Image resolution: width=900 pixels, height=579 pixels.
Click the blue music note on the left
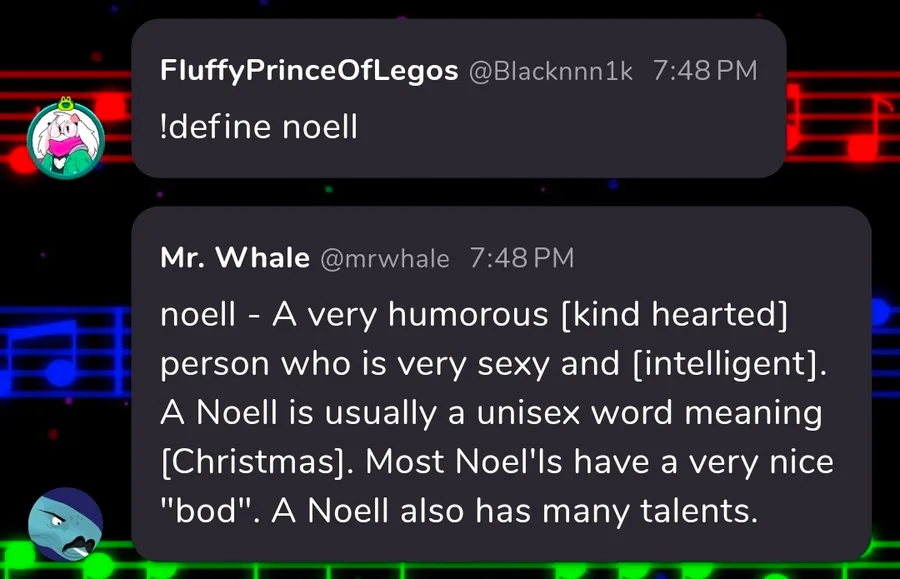point(62,372)
